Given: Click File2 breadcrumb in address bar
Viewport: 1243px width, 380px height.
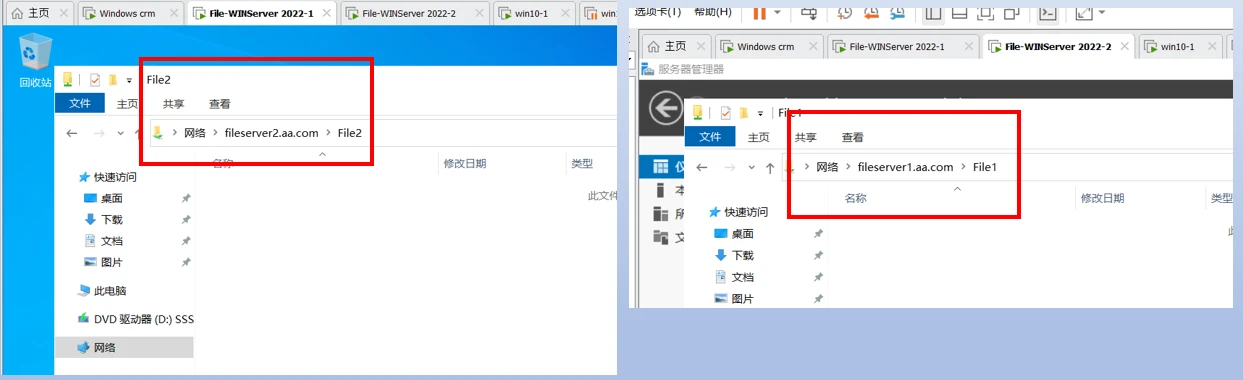Looking at the screenshot, I should (350, 133).
